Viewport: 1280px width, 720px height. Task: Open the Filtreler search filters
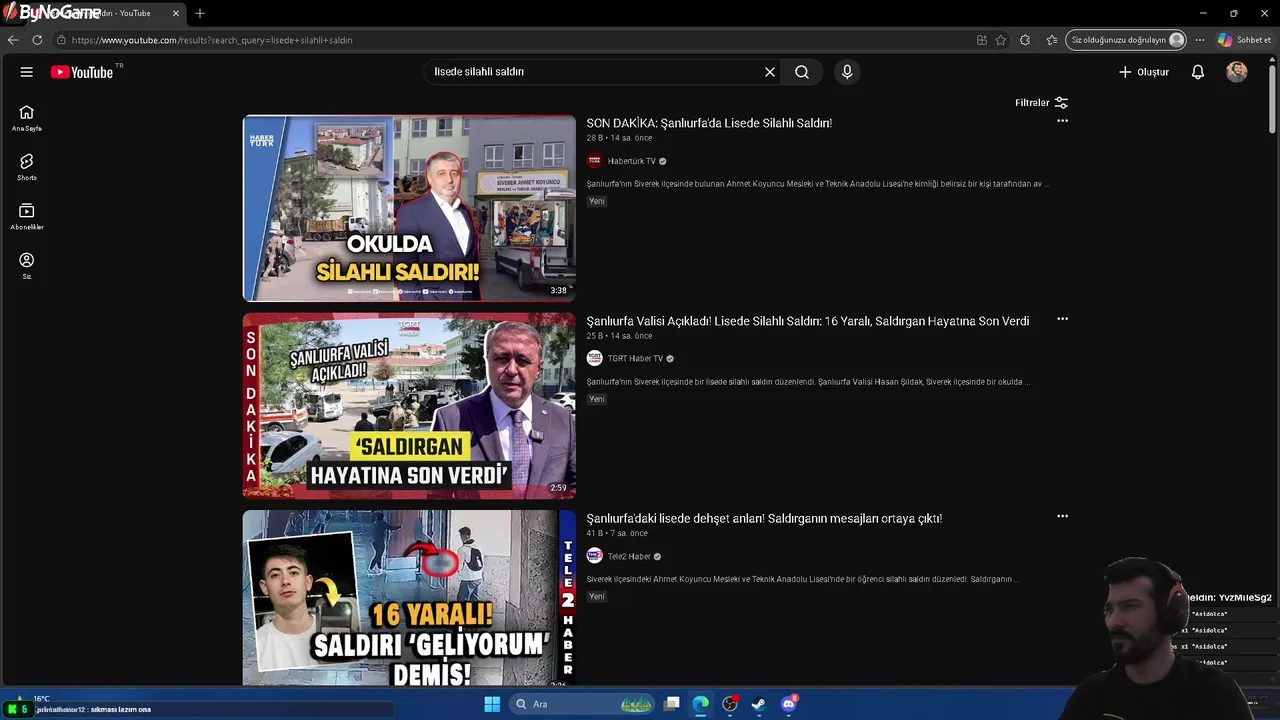pyautogui.click(x=1042, y=103)
